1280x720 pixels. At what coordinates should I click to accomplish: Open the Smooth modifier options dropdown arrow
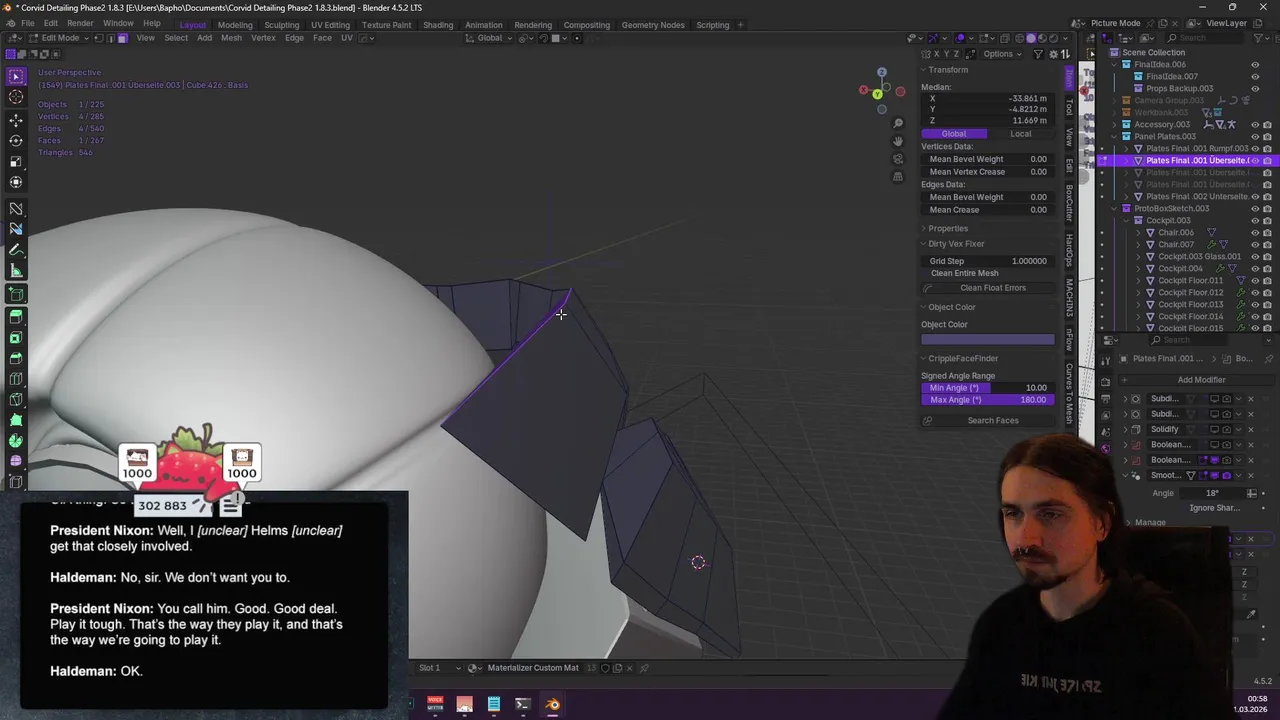coord(1238,475)
